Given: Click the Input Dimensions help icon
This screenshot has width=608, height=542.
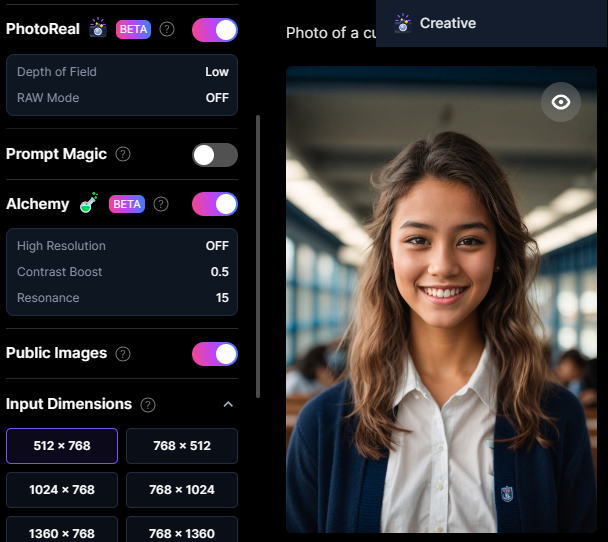Looking at the screenshot, I should 148,405.
